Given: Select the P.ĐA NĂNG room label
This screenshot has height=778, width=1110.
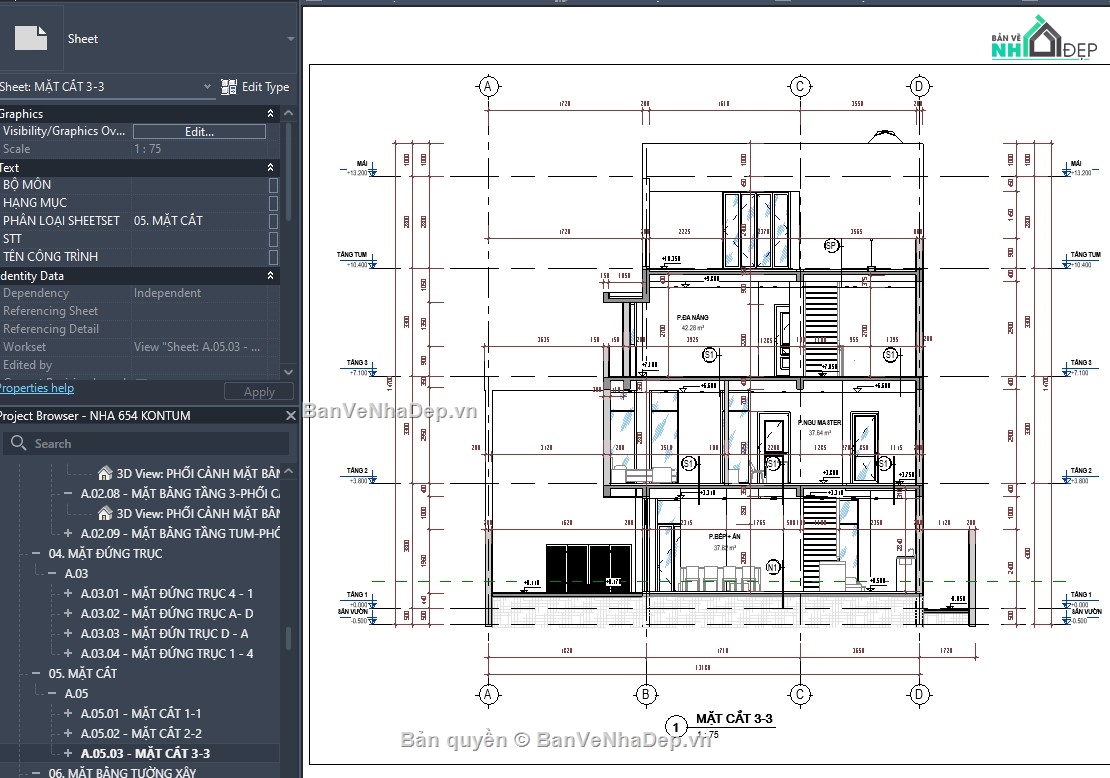Looking at the screenshot, I should pos(692,318).
